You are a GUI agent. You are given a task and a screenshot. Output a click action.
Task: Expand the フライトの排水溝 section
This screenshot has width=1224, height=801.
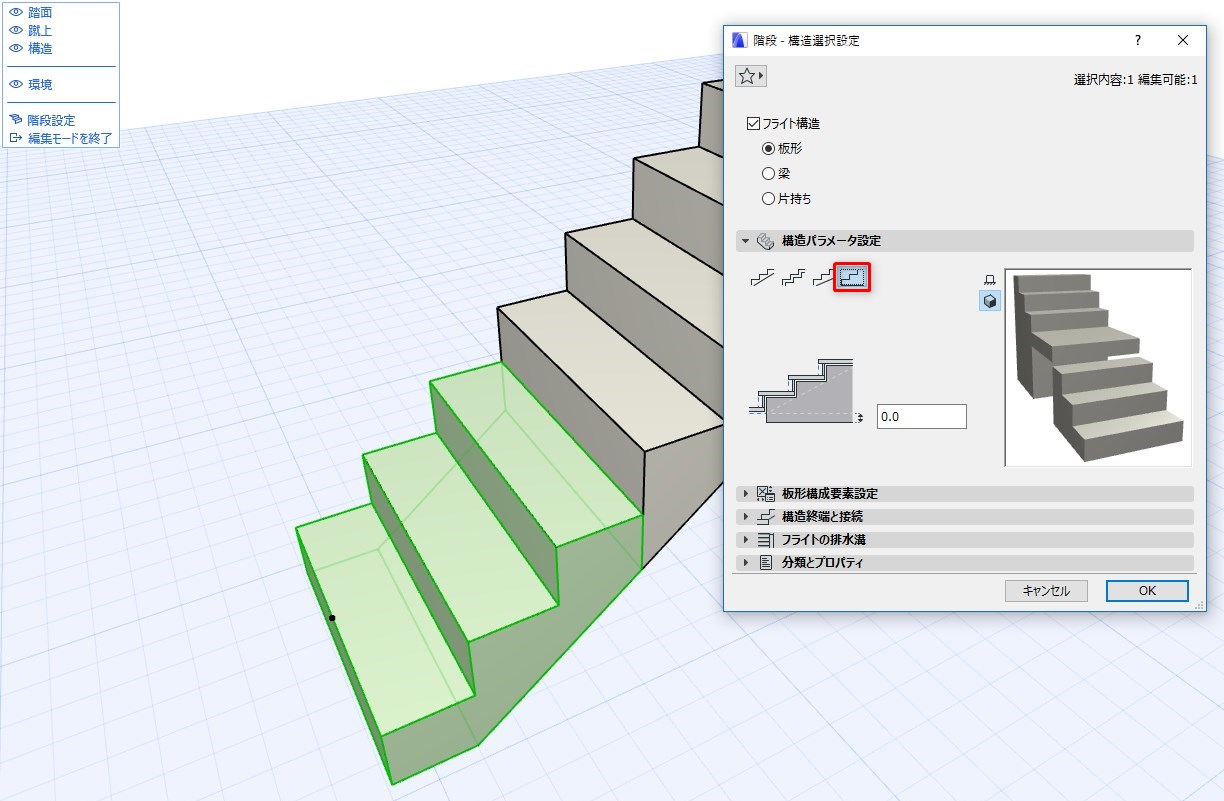[966, 540]
